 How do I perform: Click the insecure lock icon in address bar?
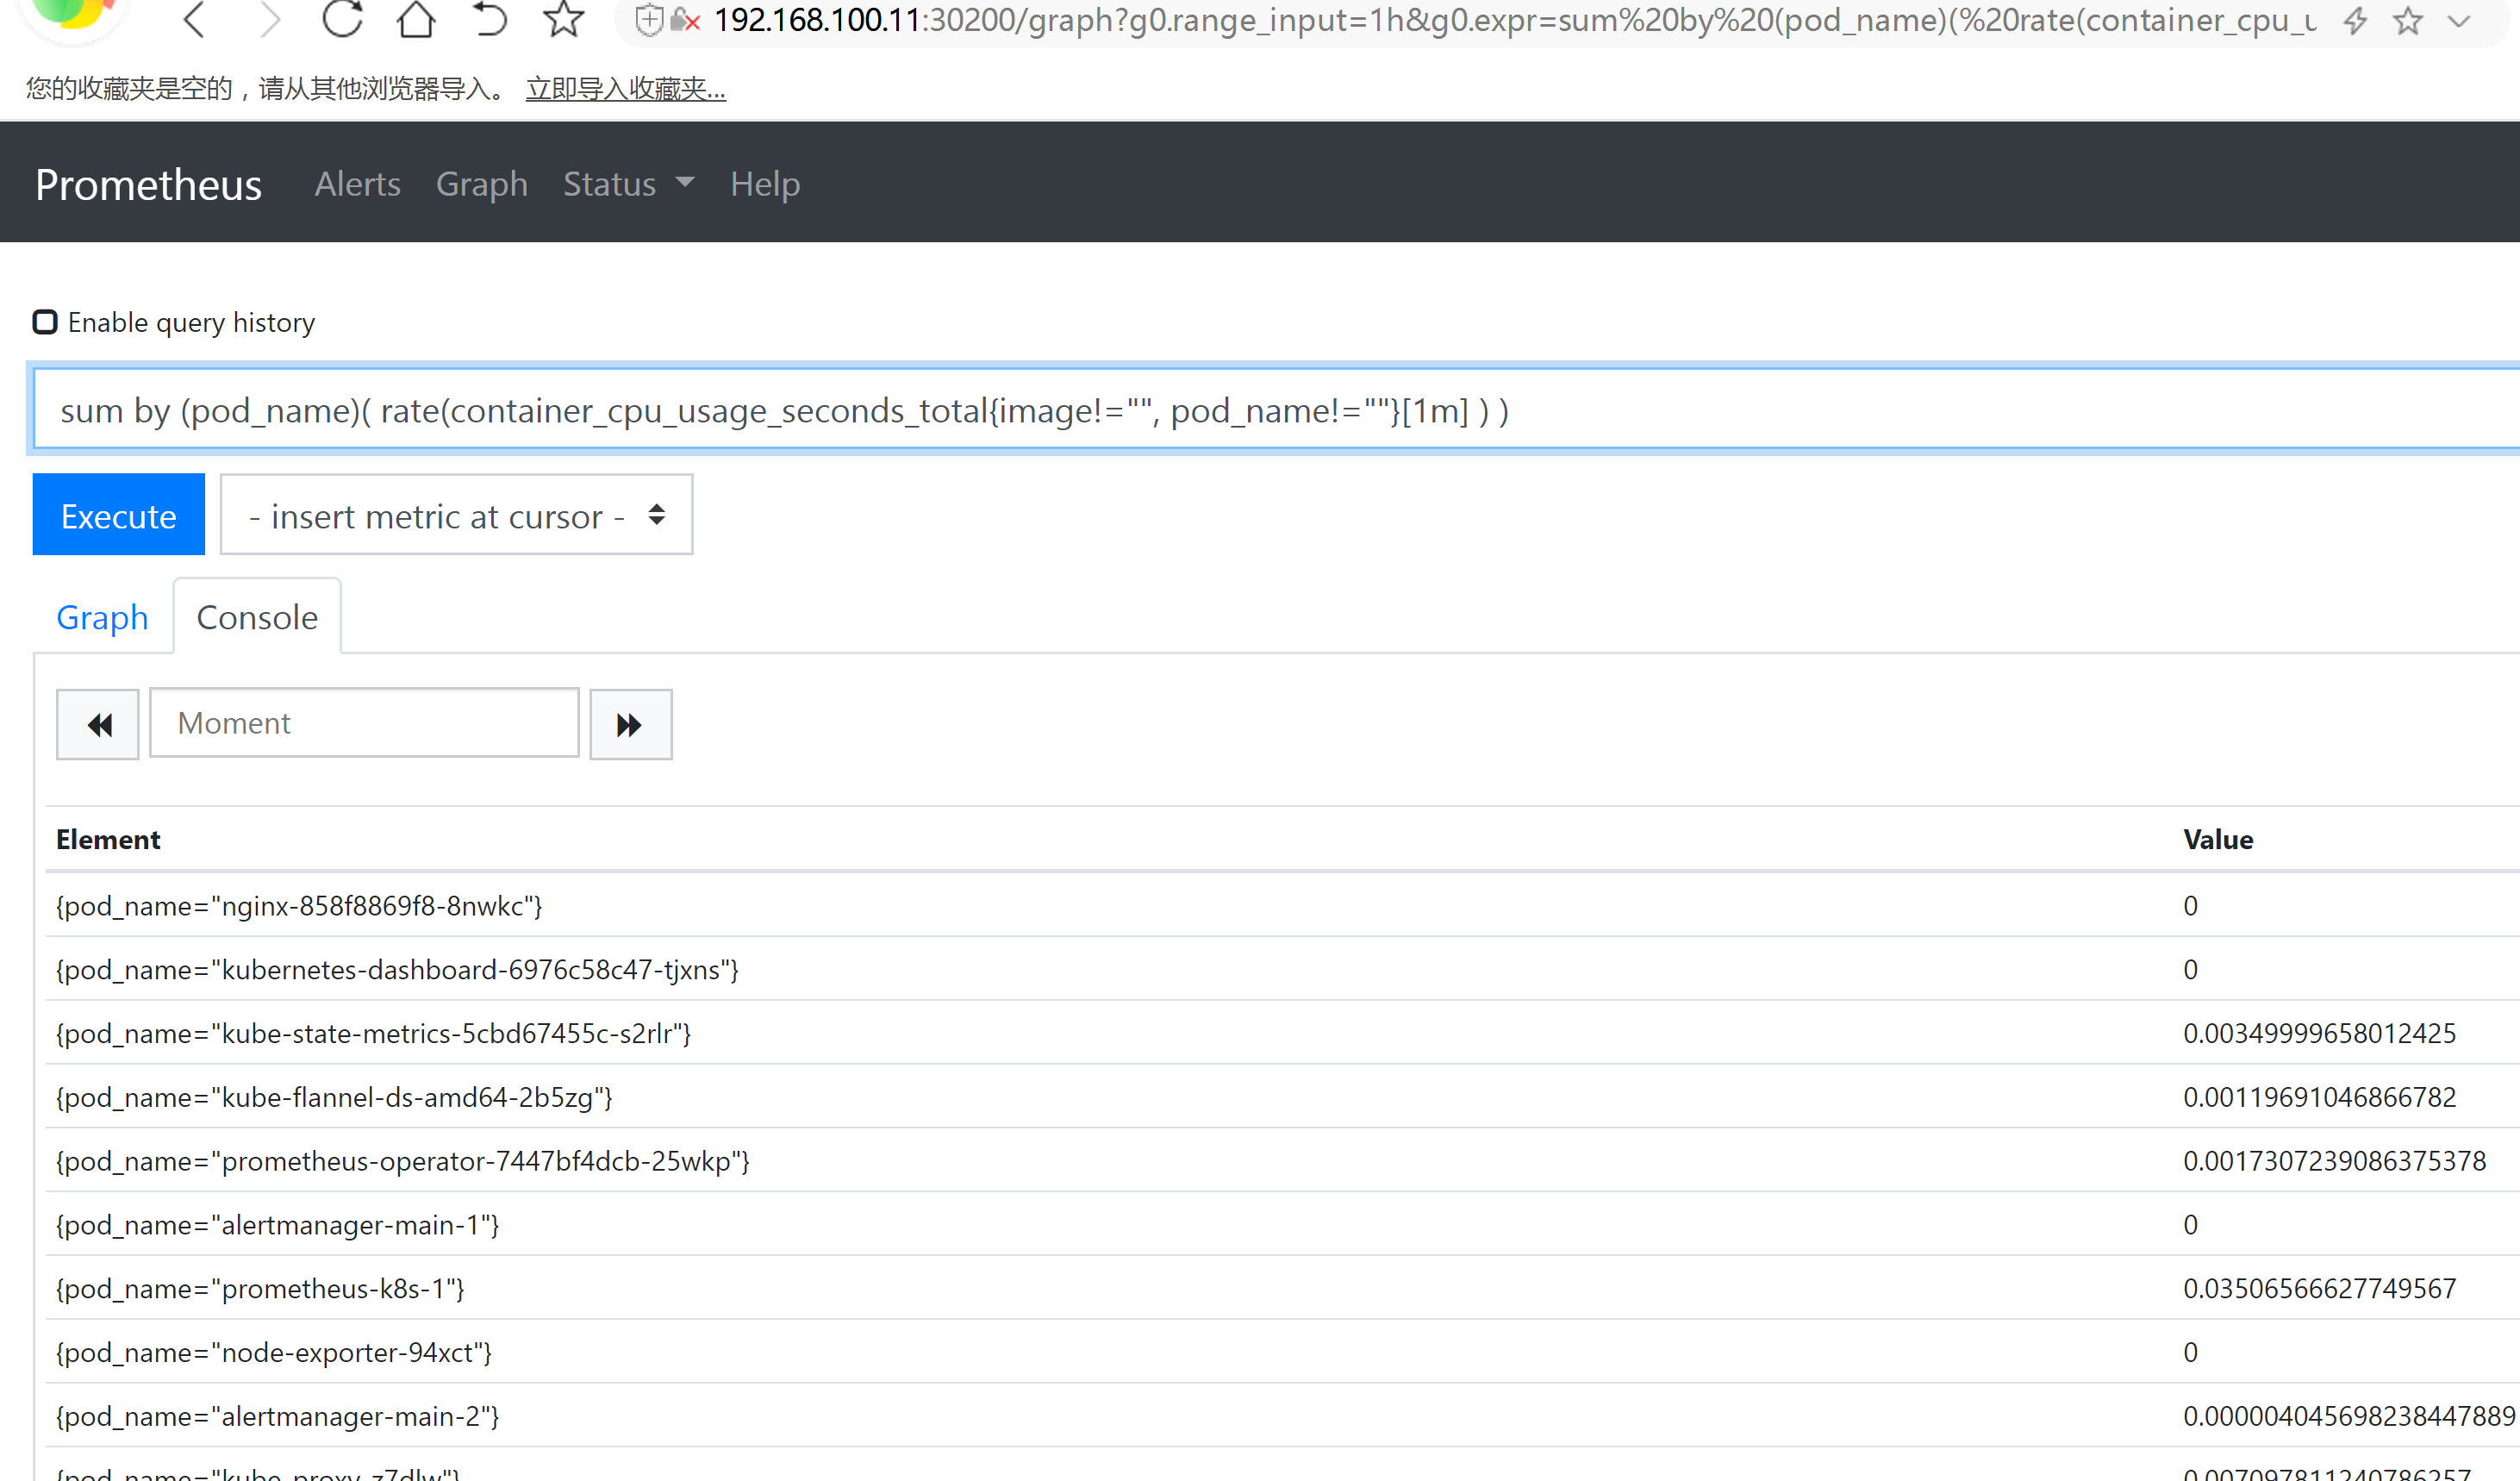tap(685, 20)
